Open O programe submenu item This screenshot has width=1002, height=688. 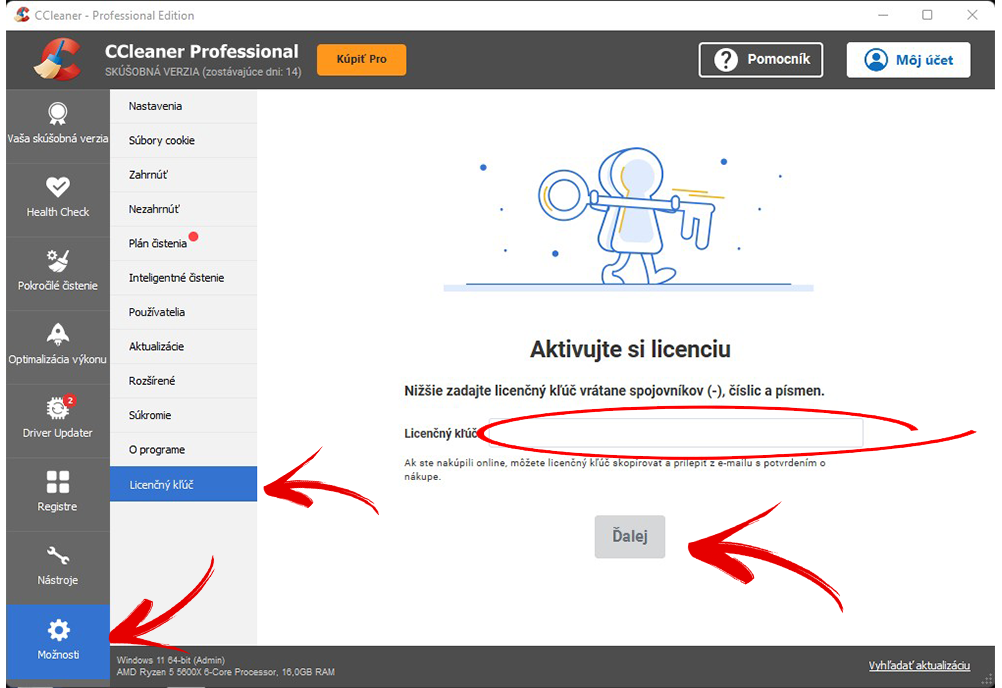tap(183, 450)
